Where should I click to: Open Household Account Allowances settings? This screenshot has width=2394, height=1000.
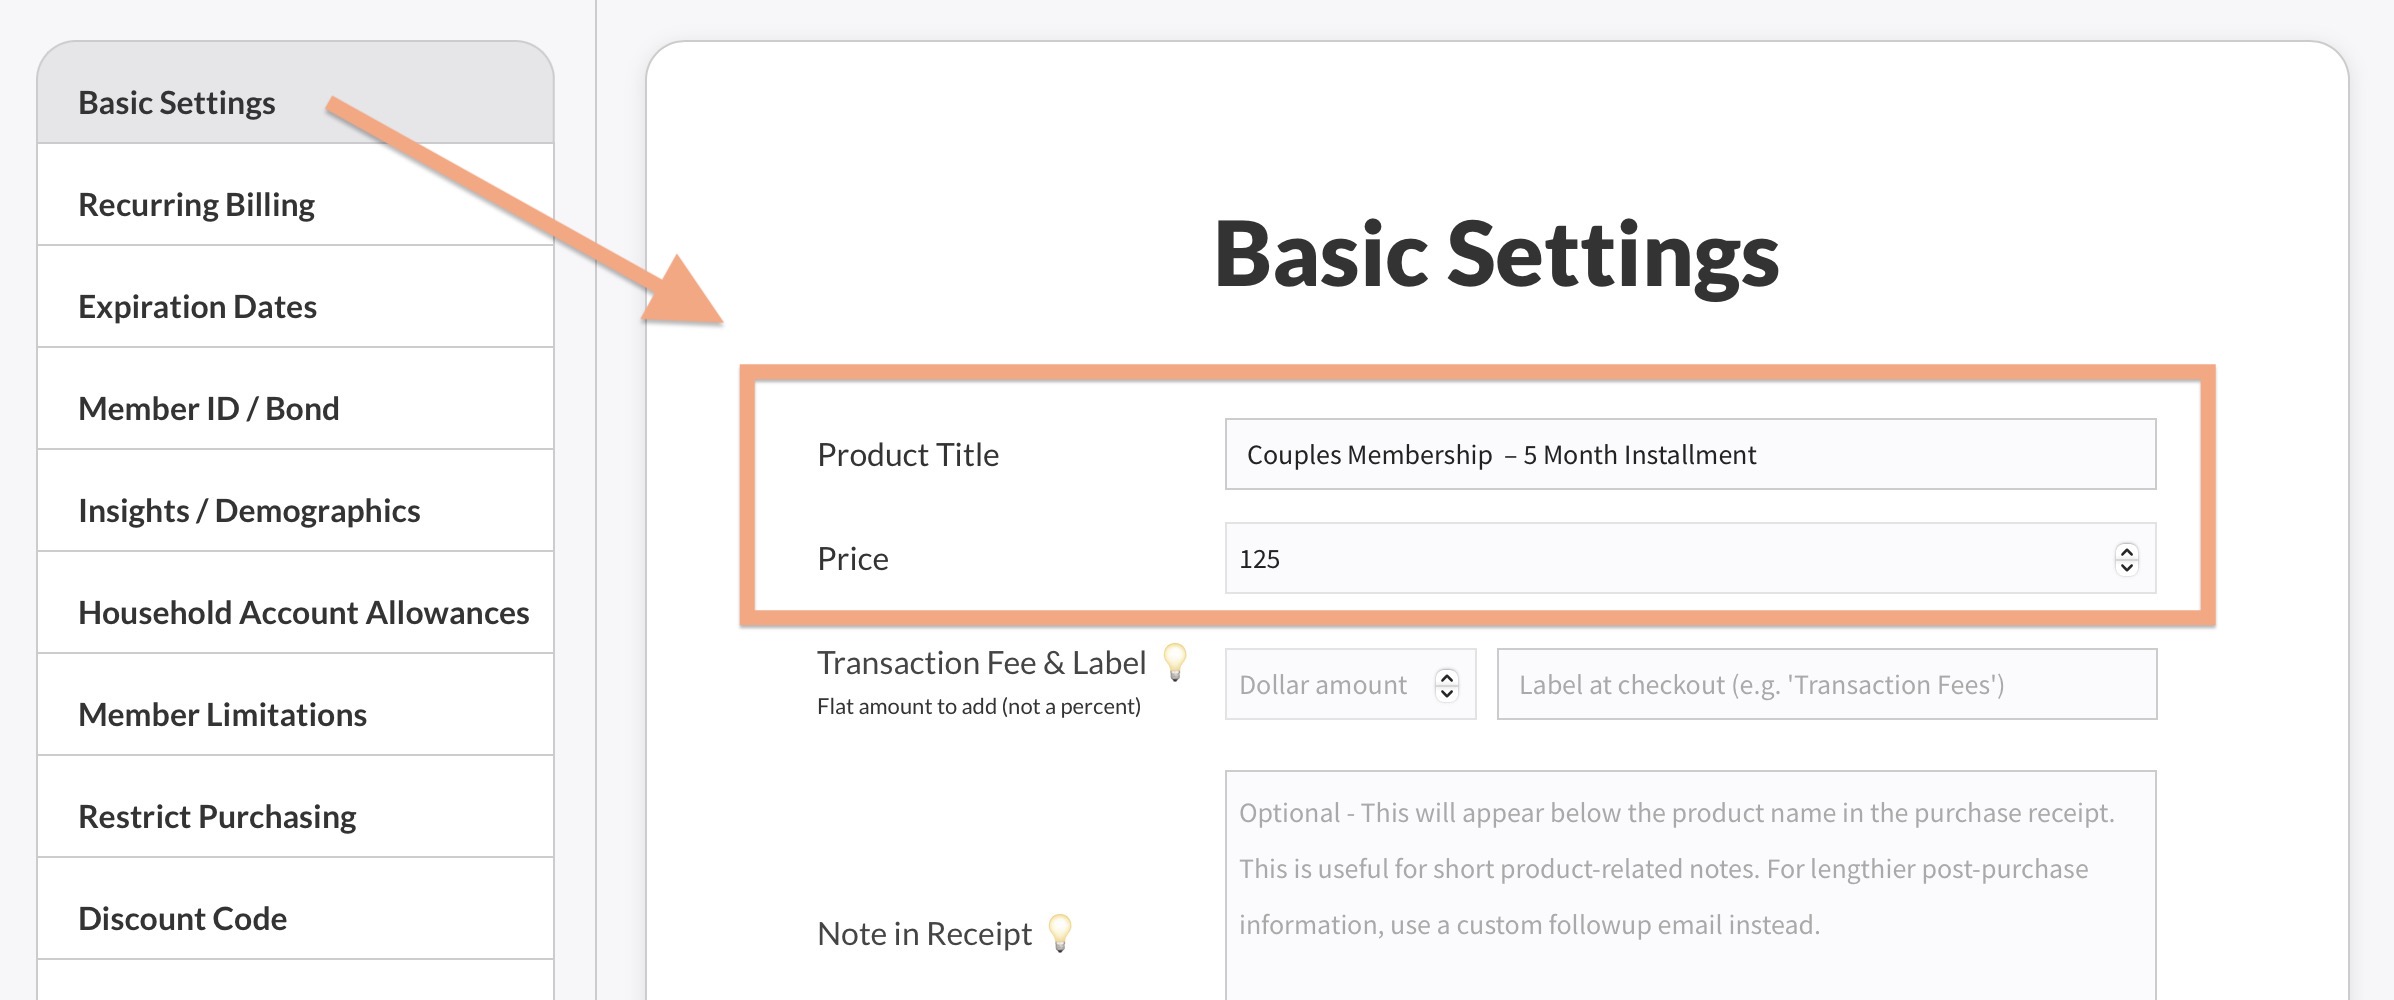(303, 613)
